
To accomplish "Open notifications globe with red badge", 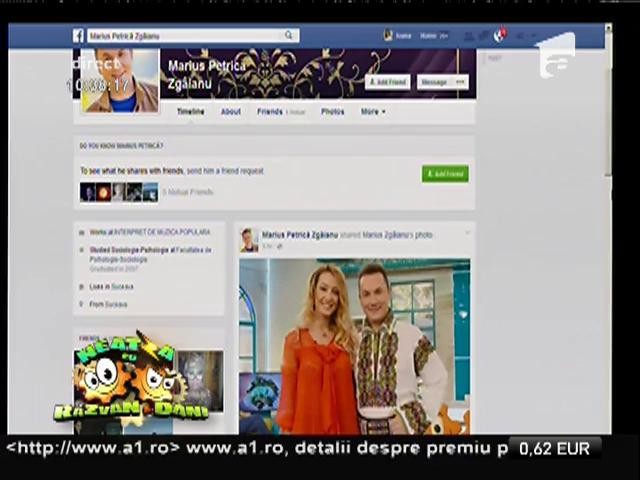I will [x=500, y=36].
